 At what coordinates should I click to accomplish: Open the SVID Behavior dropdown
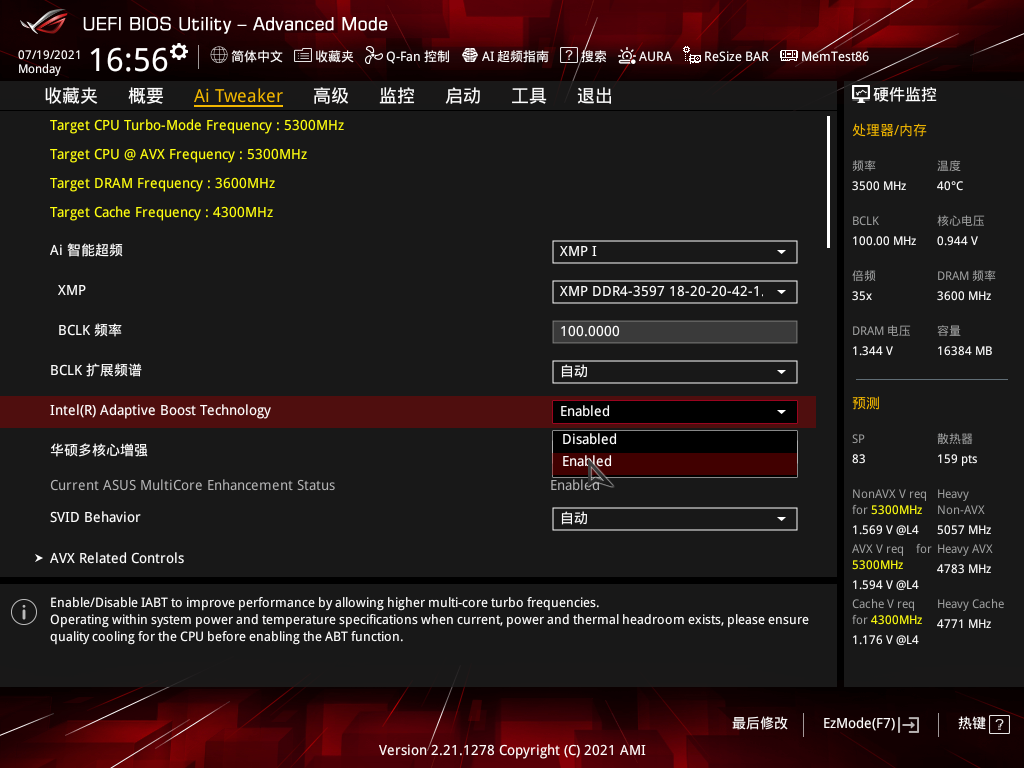coord(675,519)
